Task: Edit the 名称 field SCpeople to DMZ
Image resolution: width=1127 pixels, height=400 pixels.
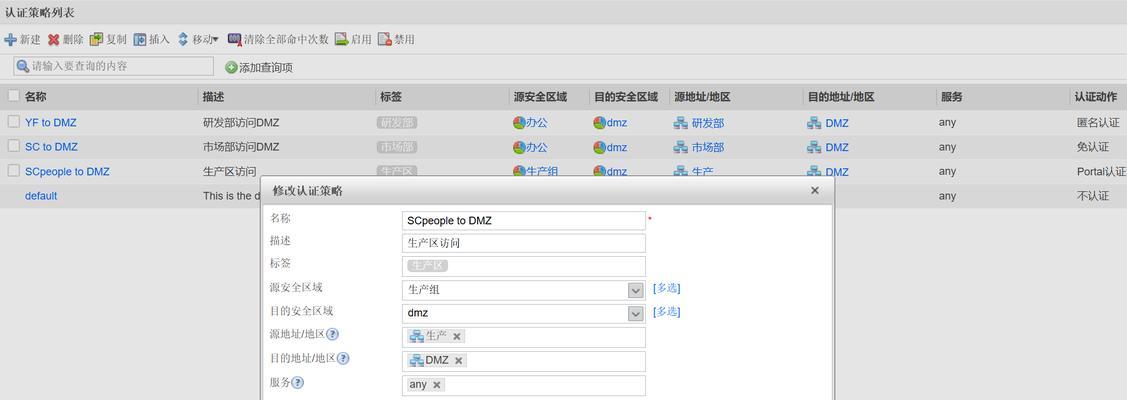Action: [523, 220]
